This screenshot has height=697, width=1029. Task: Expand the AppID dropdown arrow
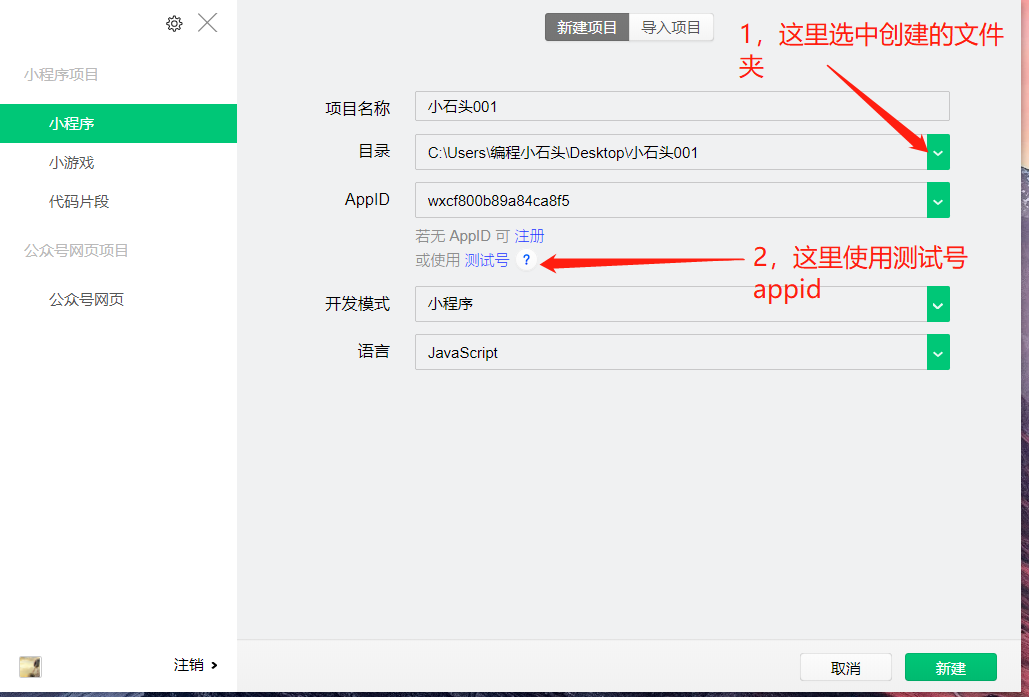(x=938, y=200)
